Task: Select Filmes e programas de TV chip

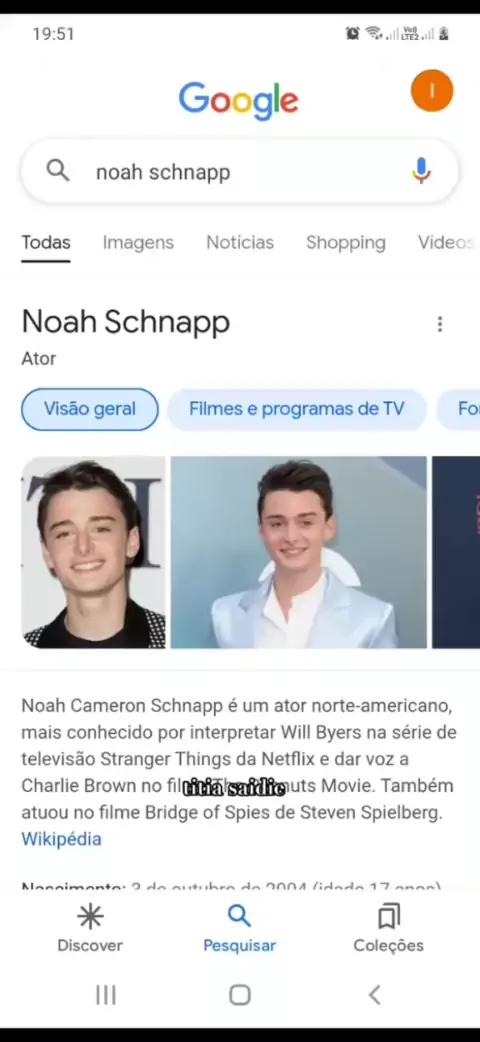Action: [297, 409]
